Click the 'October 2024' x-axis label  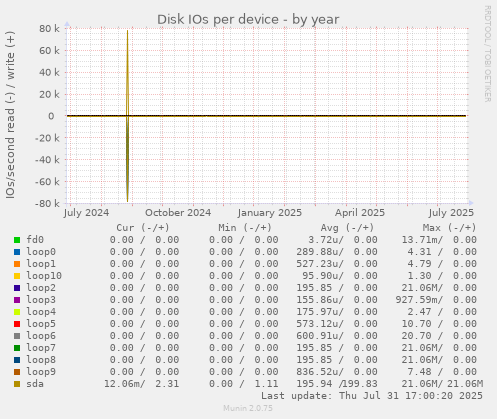click(x=178, y=213)
